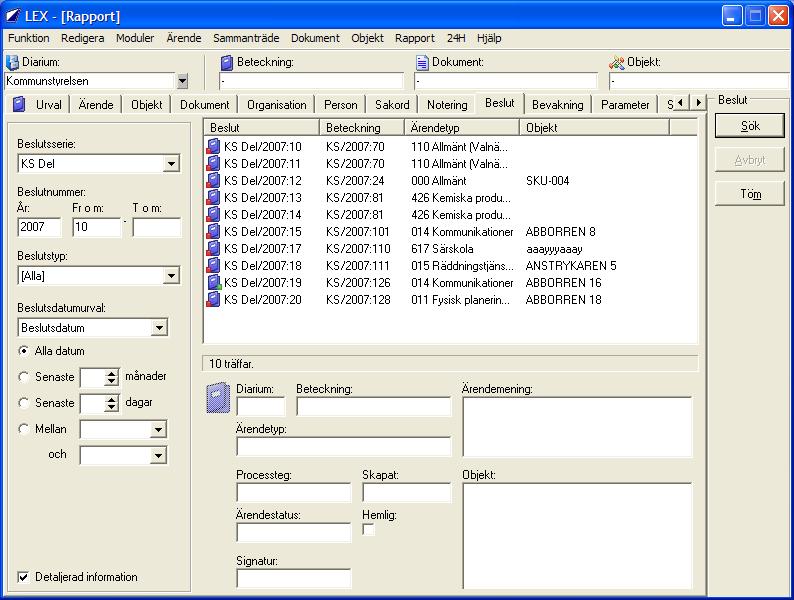Screen dimensions: 794x600
Task: Click the Dokument page icon
Action: tap(422, 62)
